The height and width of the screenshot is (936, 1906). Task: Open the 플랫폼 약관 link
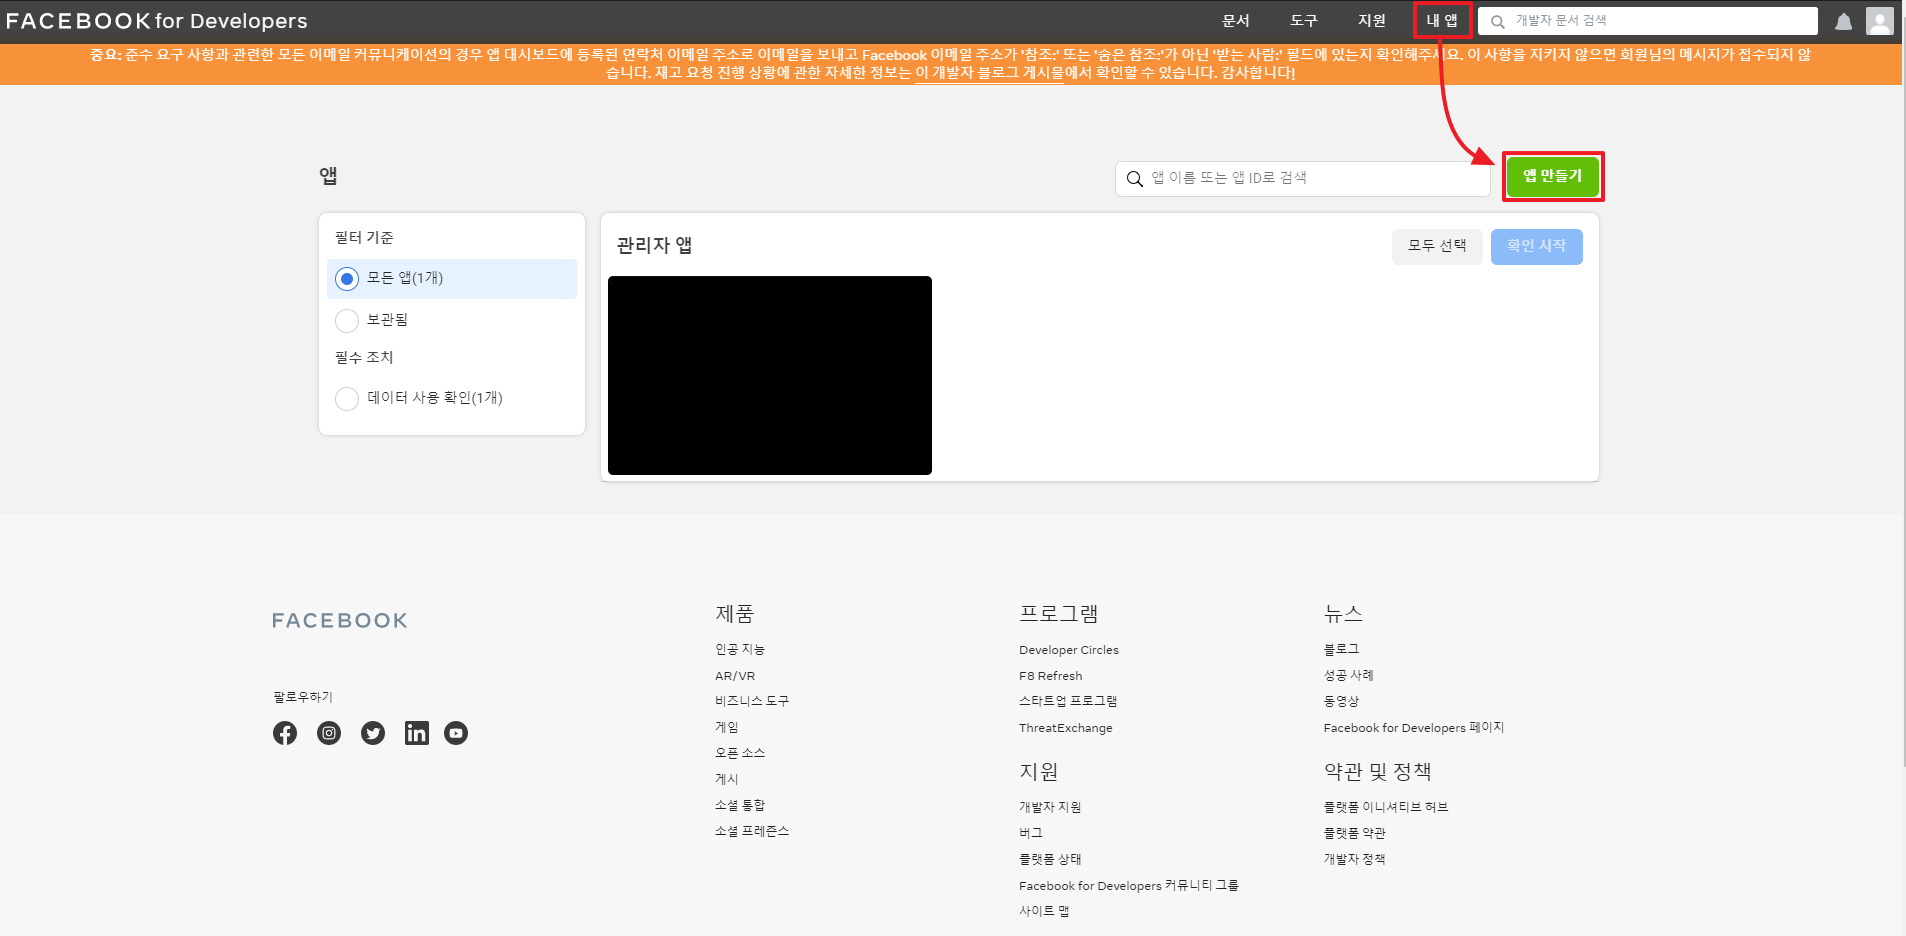point(1355,834)
